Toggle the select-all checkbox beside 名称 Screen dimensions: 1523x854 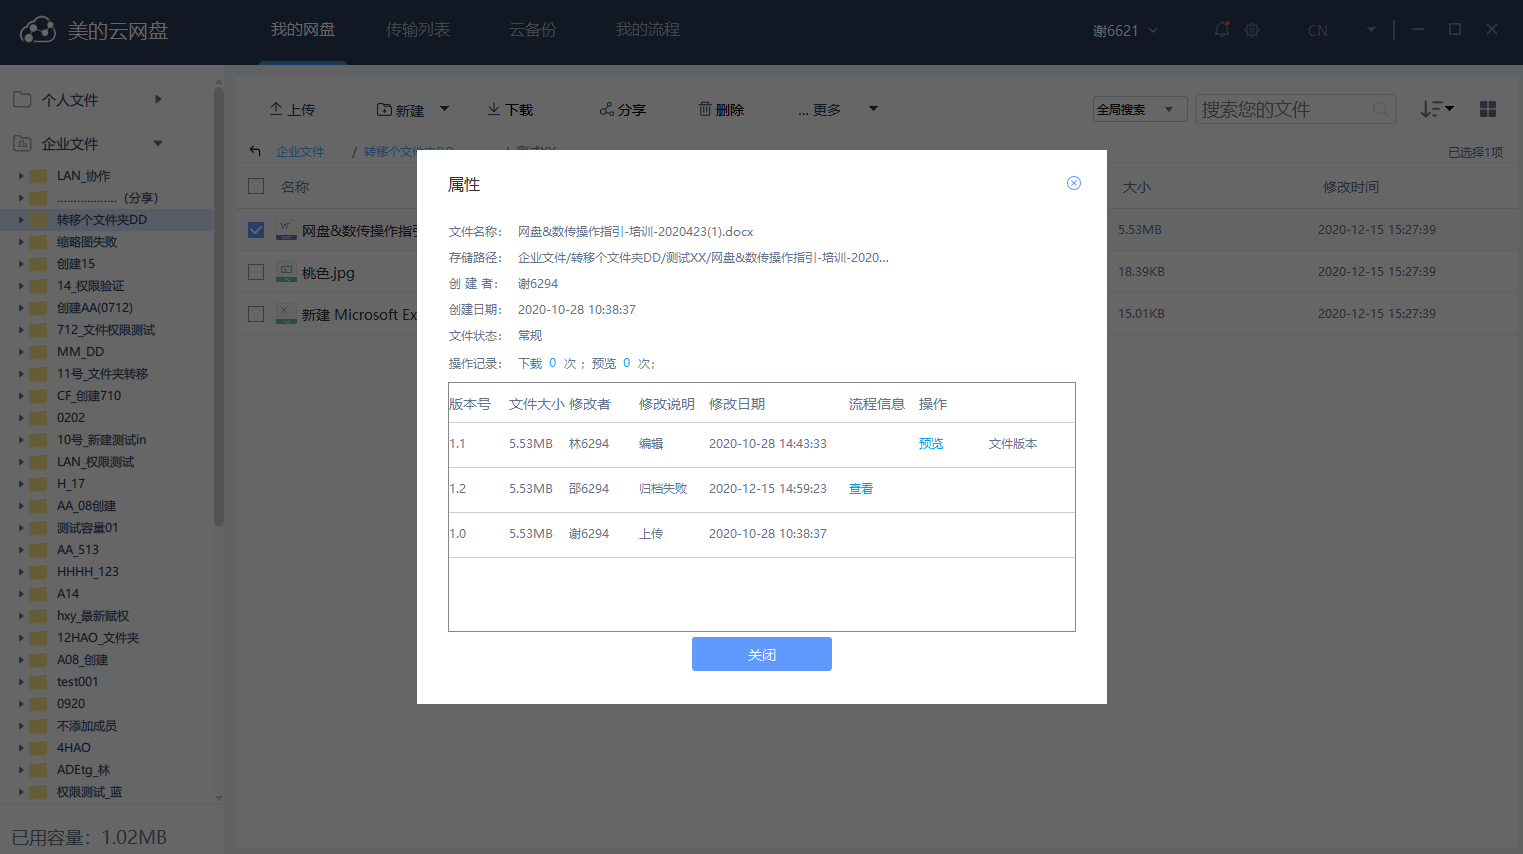click(256, 186)
